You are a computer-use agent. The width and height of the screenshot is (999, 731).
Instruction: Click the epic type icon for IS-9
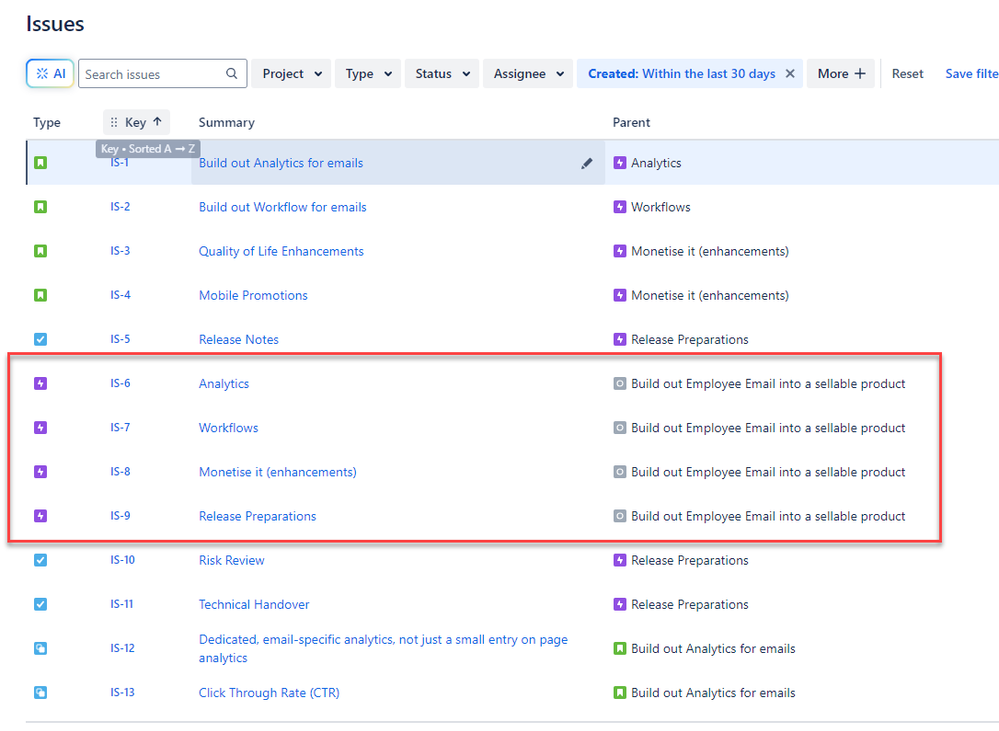[40, 516]
